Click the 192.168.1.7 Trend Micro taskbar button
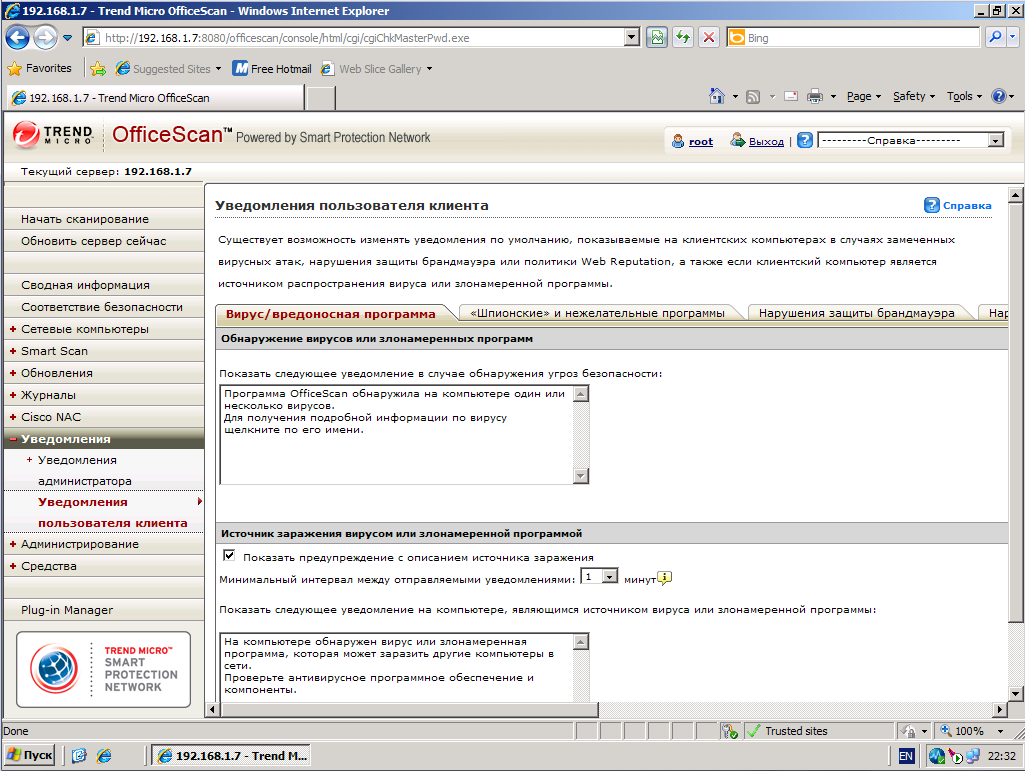The width and height of the screenshot is (1025, 771). [231, 756]
